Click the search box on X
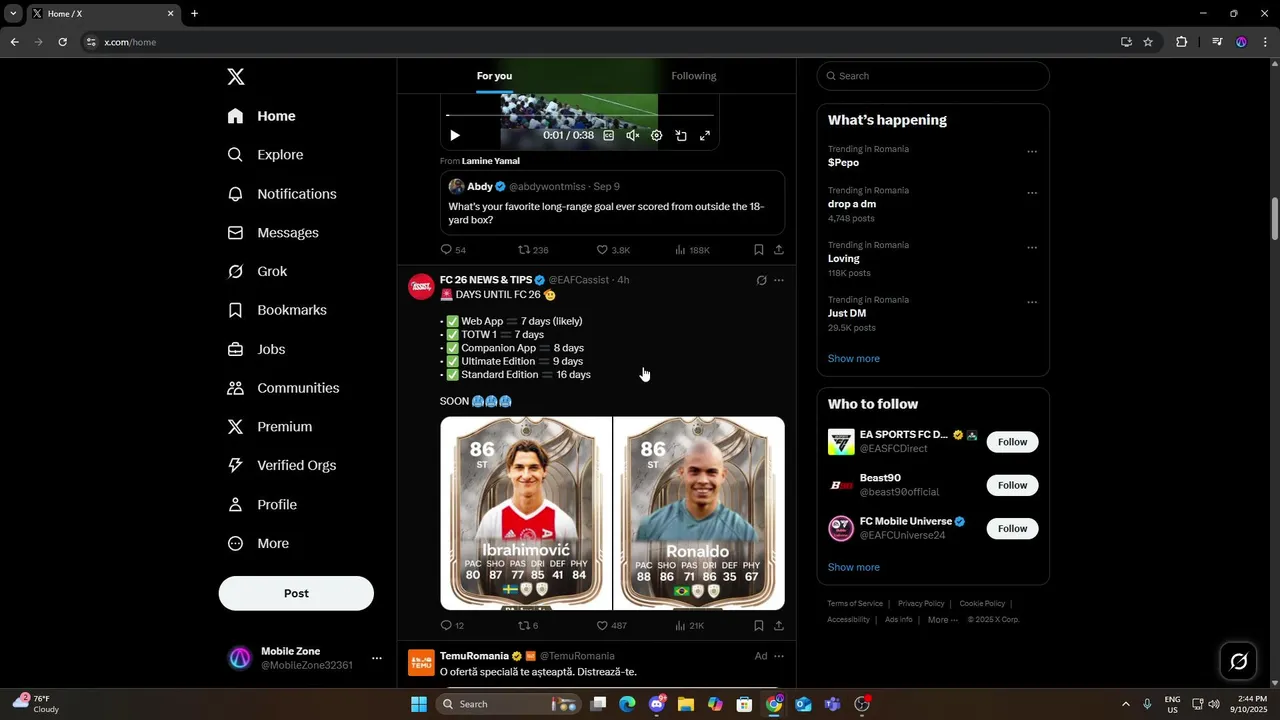 pyautogui.click(x=933, y=76)
